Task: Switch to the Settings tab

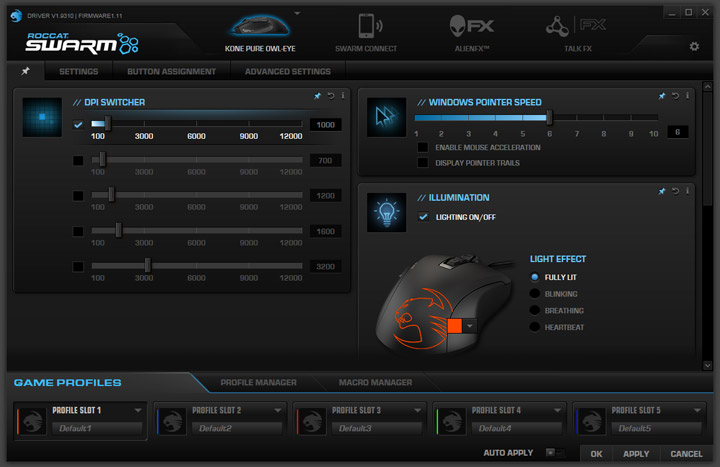Action: pyautogui.click(x=79, y=72)
